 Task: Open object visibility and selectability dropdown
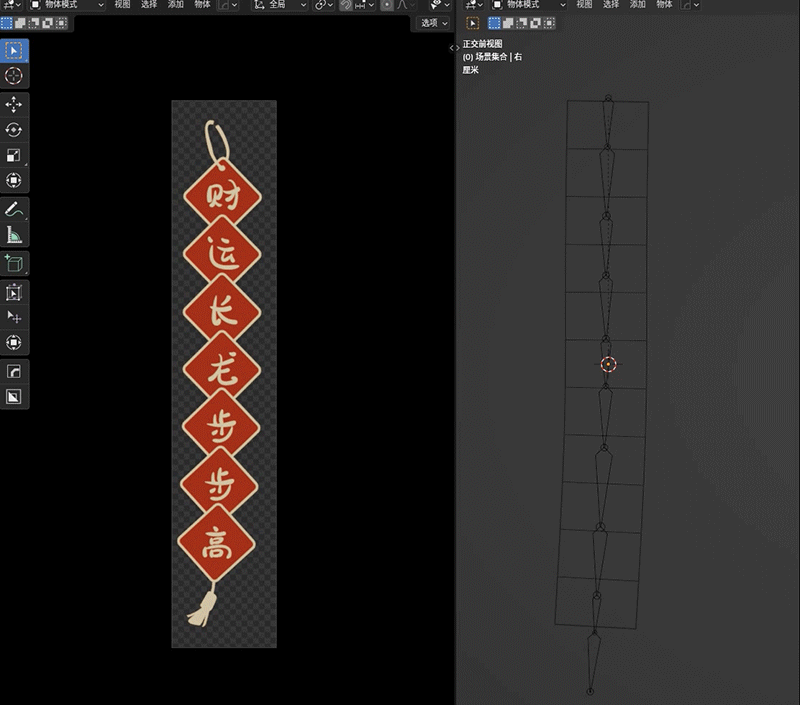click(439, 5)
